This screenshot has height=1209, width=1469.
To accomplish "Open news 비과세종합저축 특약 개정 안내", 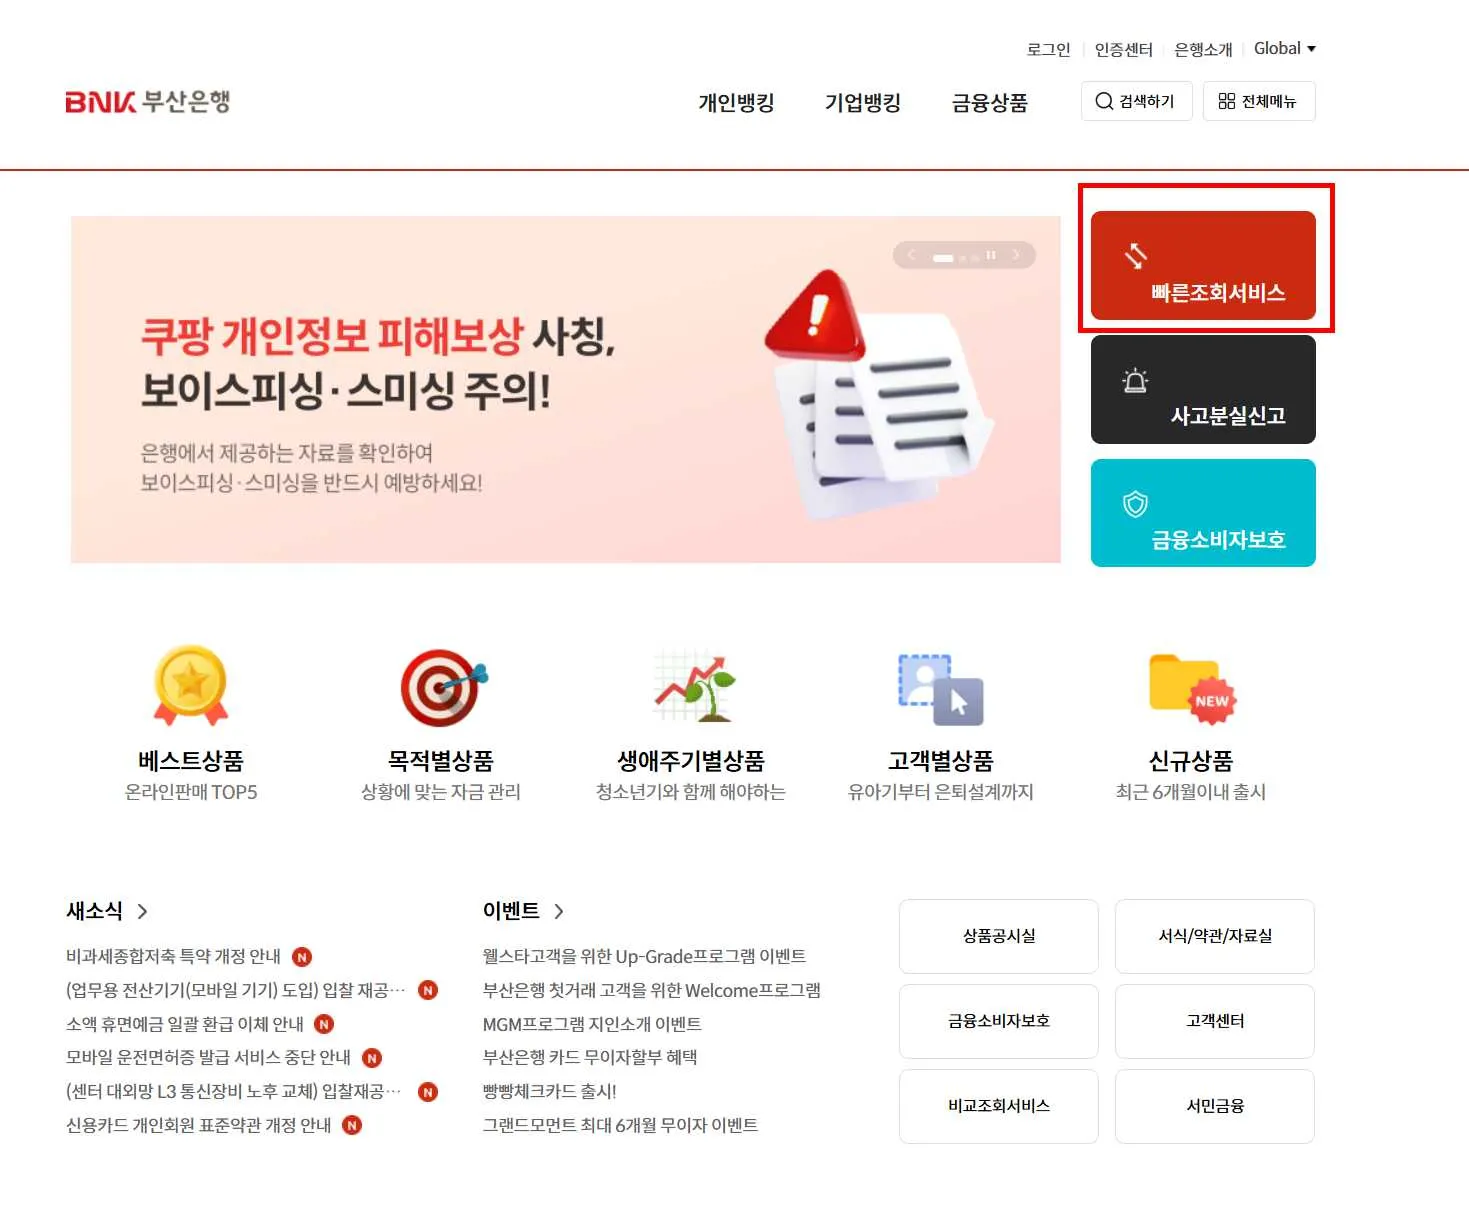I will tap(173, 956).
